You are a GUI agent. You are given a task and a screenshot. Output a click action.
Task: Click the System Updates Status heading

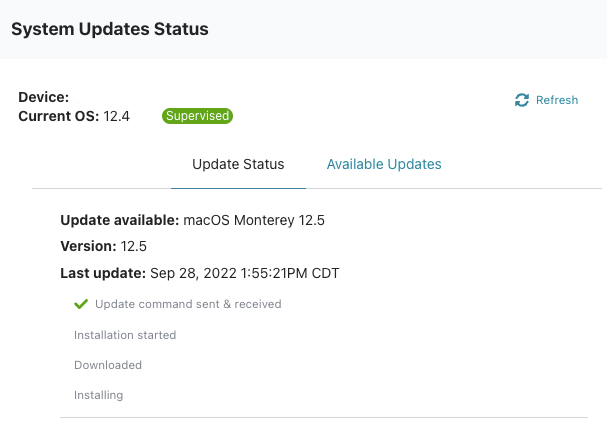(x=110, y=29)
